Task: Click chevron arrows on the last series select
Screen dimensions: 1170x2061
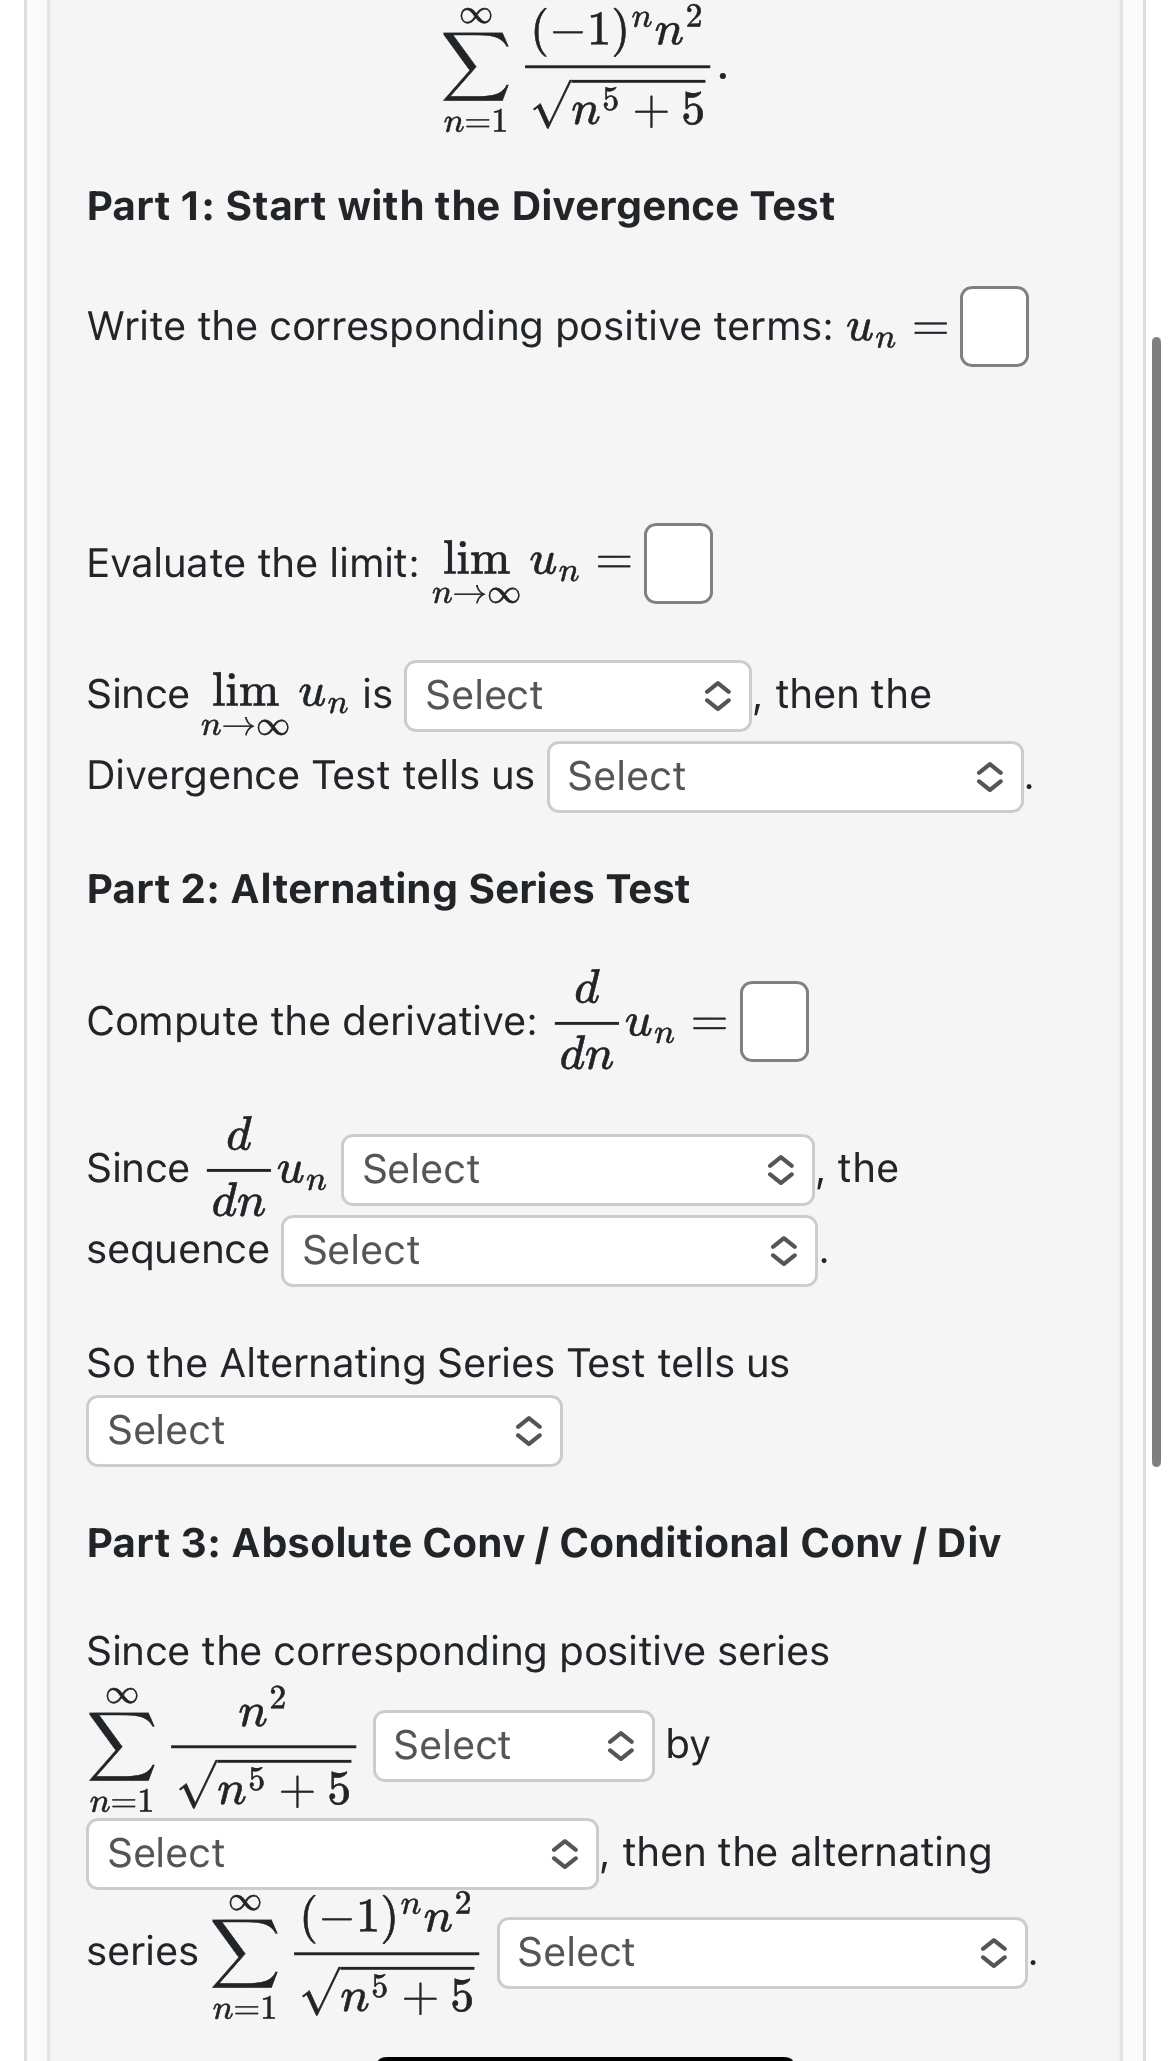Action: [992, 1953]
